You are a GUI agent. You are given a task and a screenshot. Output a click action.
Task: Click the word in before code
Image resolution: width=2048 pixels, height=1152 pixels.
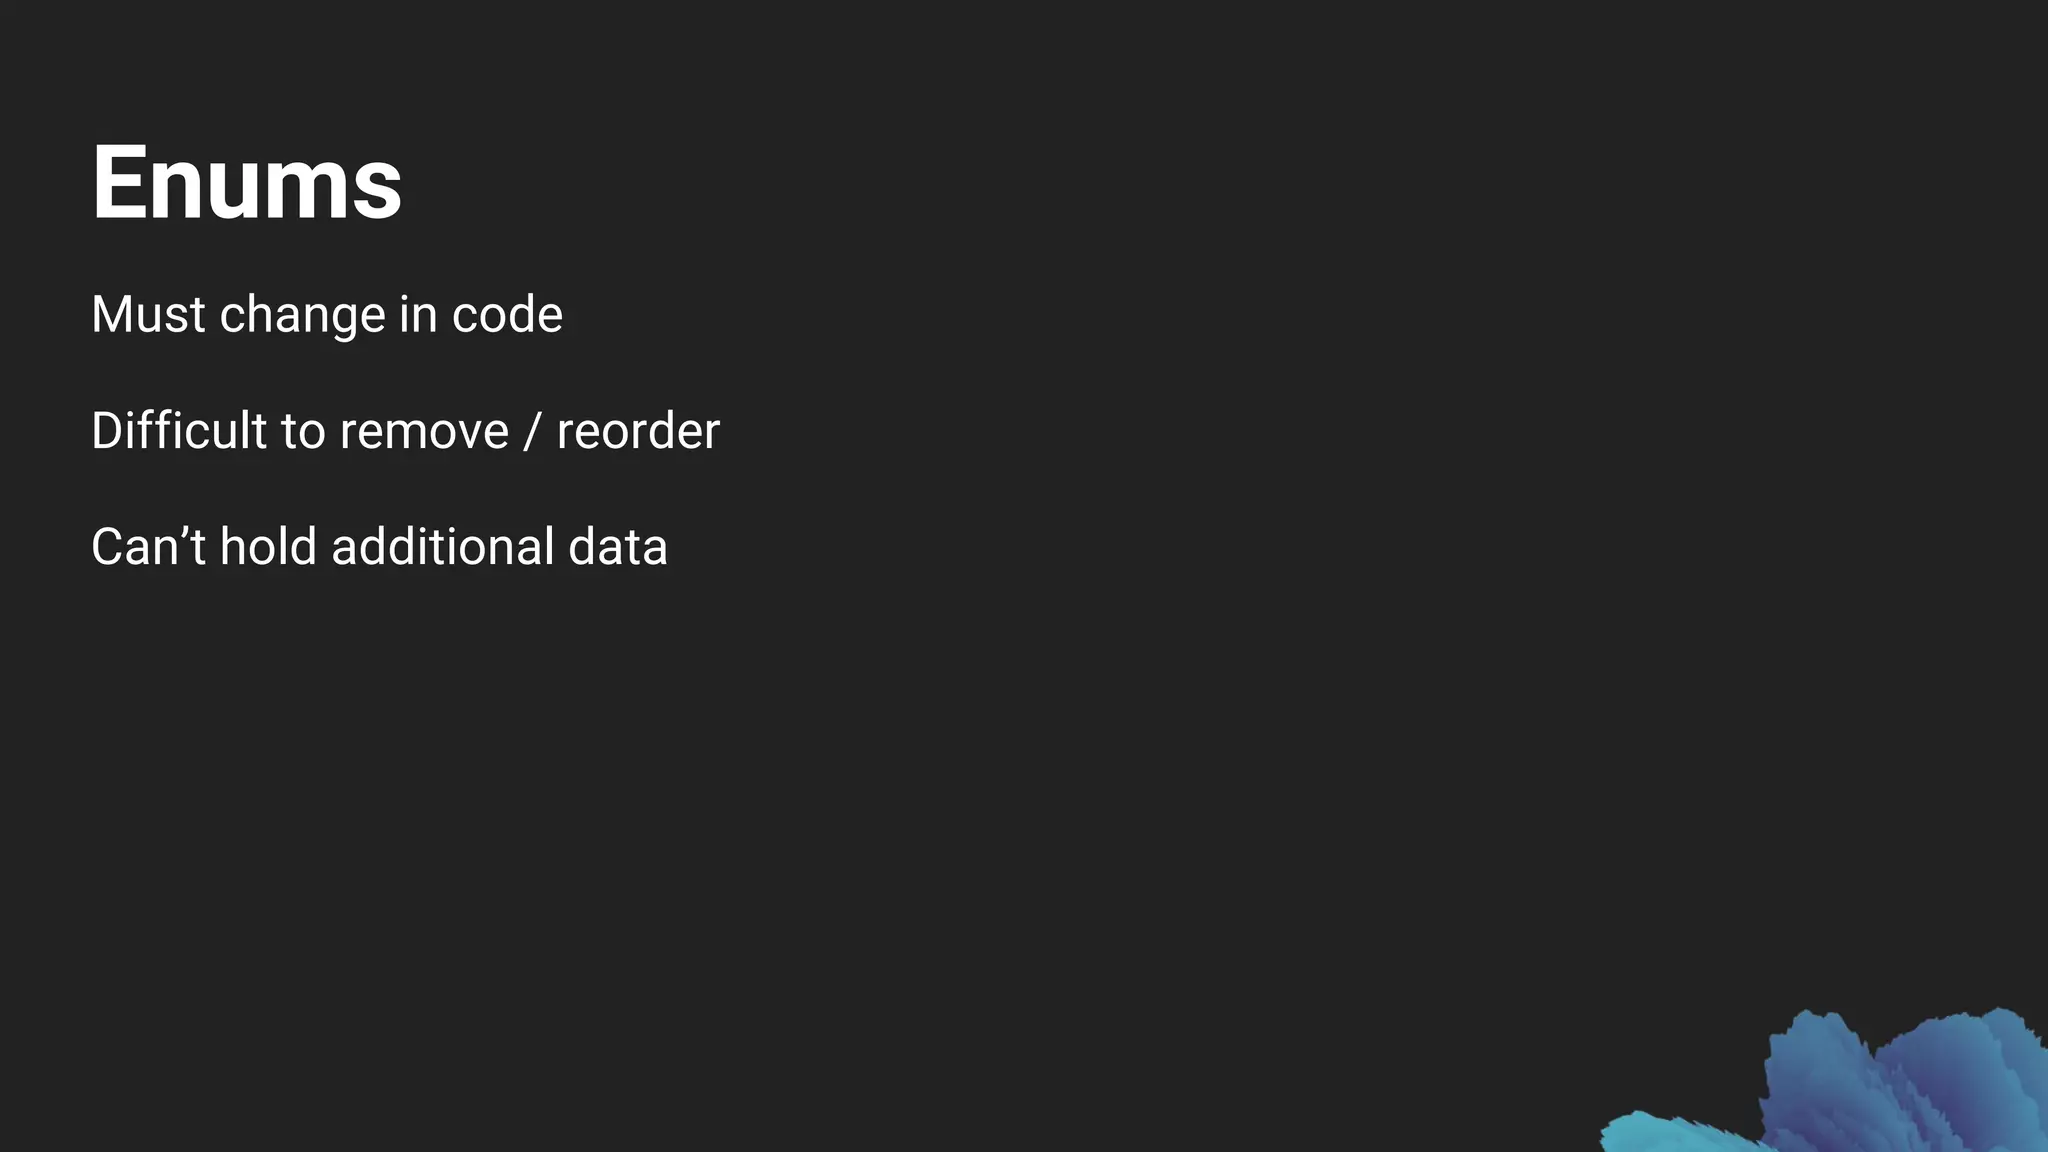(x=418, y=314)
